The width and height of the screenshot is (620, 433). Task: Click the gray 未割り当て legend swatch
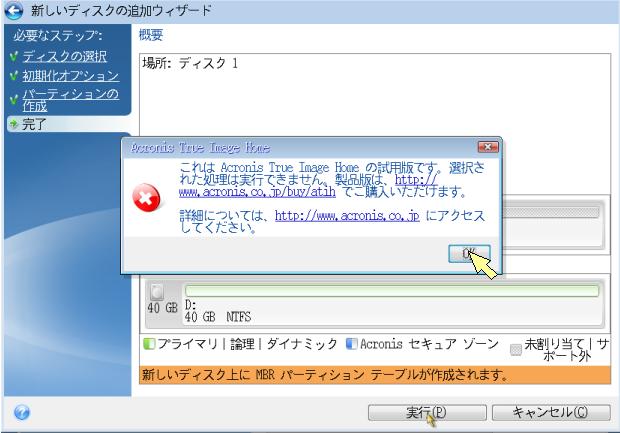click(x=516, y=350)
